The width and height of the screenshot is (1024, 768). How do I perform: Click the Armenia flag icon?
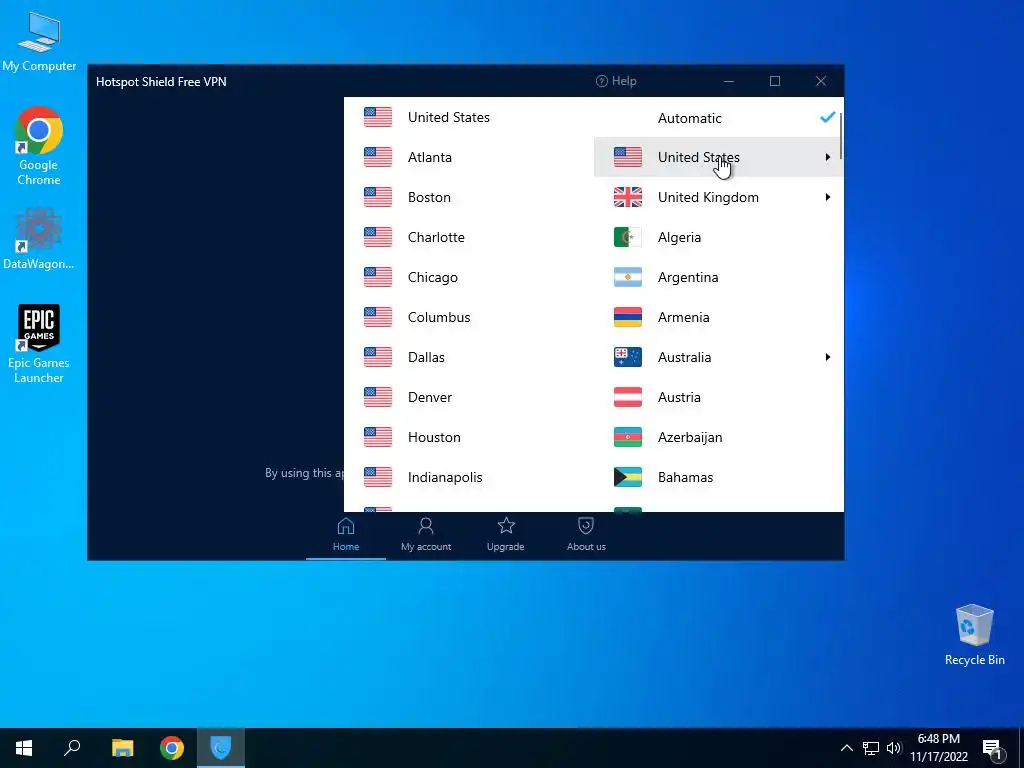(628, 317)
